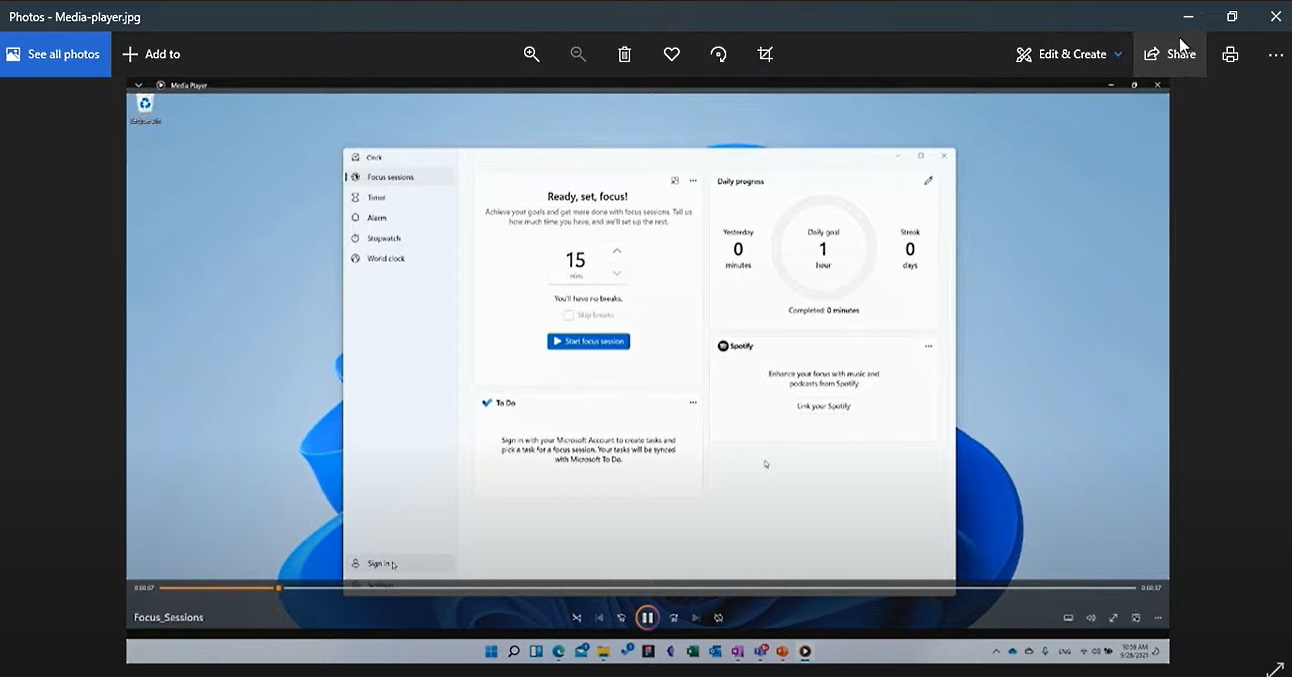Viewport: 1292px width, 677px height.
Task: Zoom in on the photo
Action: coord(532,54)
